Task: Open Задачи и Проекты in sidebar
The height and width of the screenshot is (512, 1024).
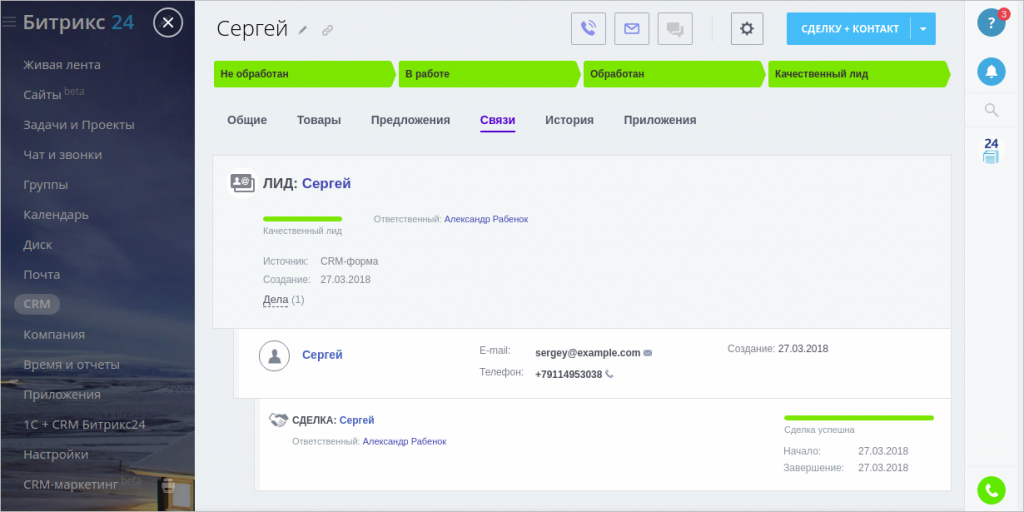Action: click(x=79, y=125)
